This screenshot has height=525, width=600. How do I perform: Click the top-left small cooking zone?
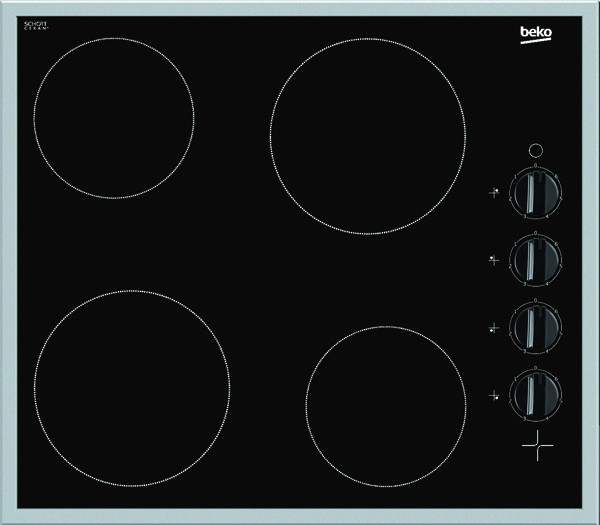click(112, 117)
